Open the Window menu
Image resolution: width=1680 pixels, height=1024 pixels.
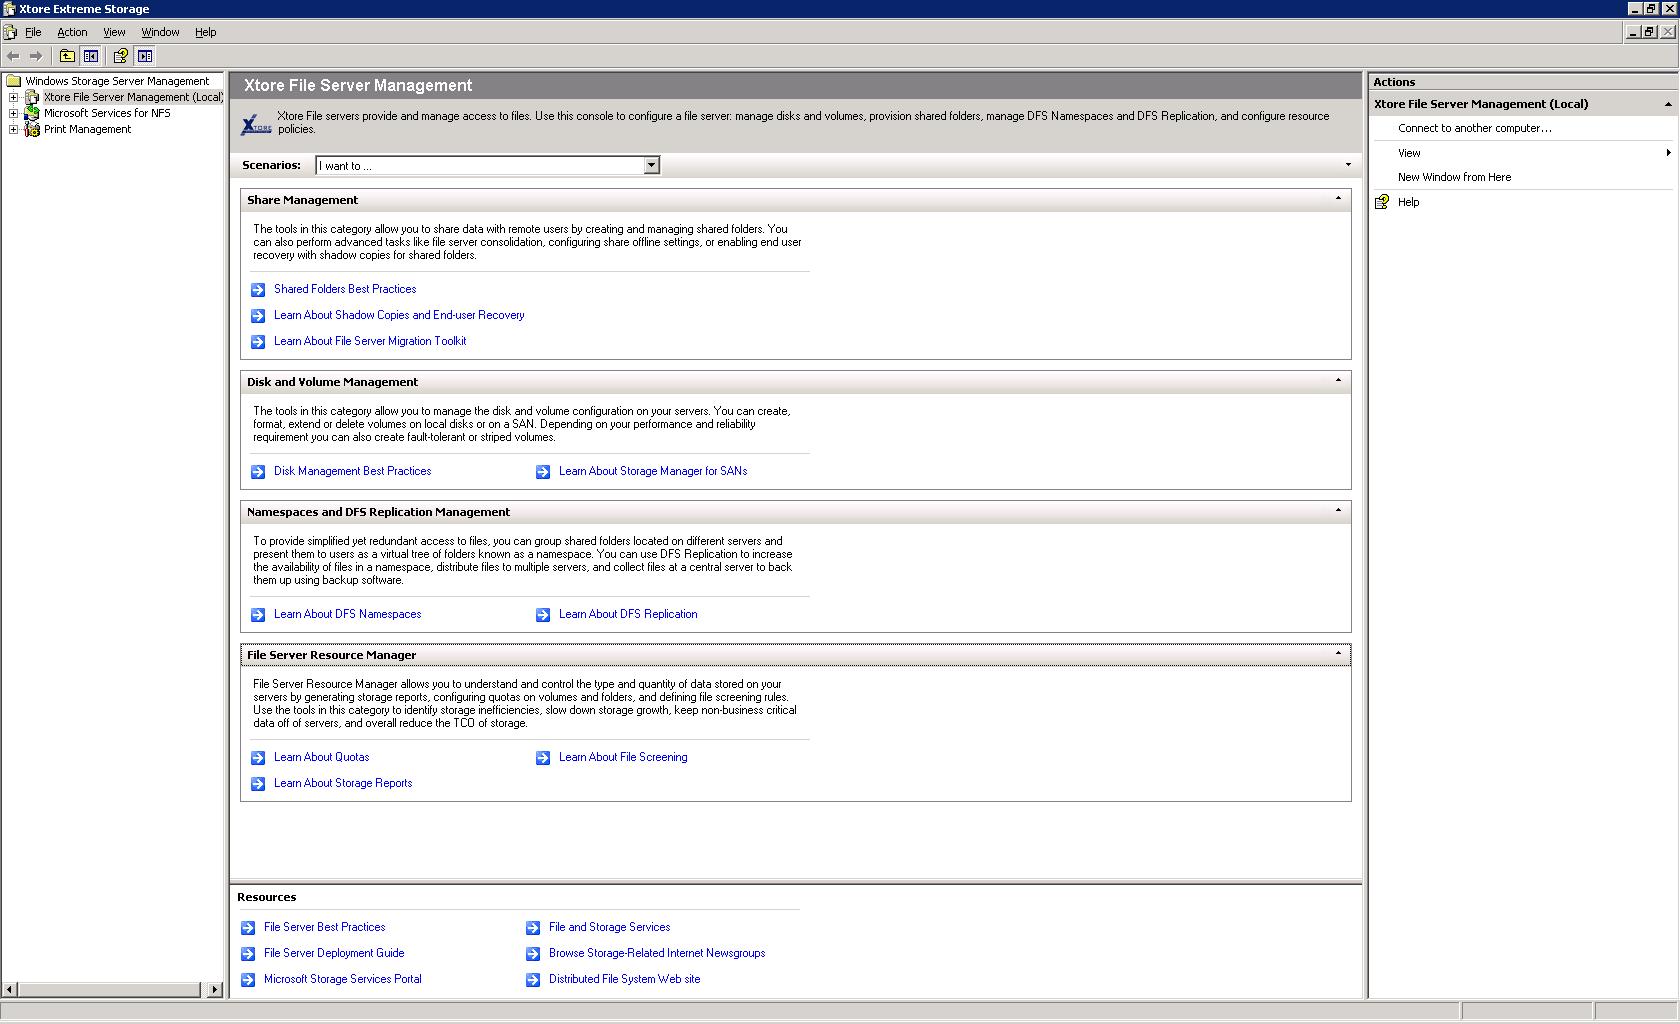click(x=160, y=32)
